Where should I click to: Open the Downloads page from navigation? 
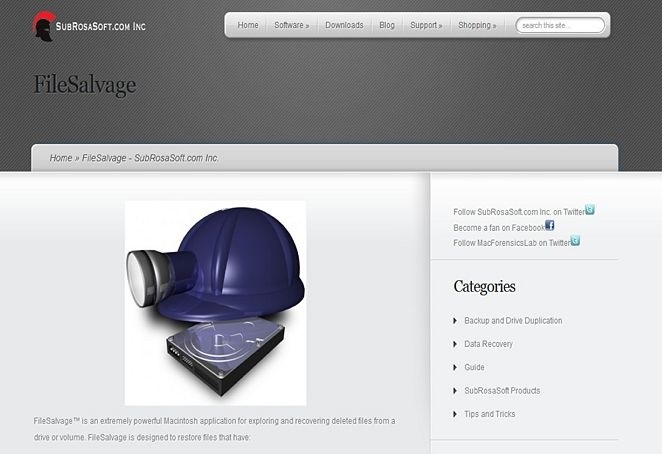[344, 25]
